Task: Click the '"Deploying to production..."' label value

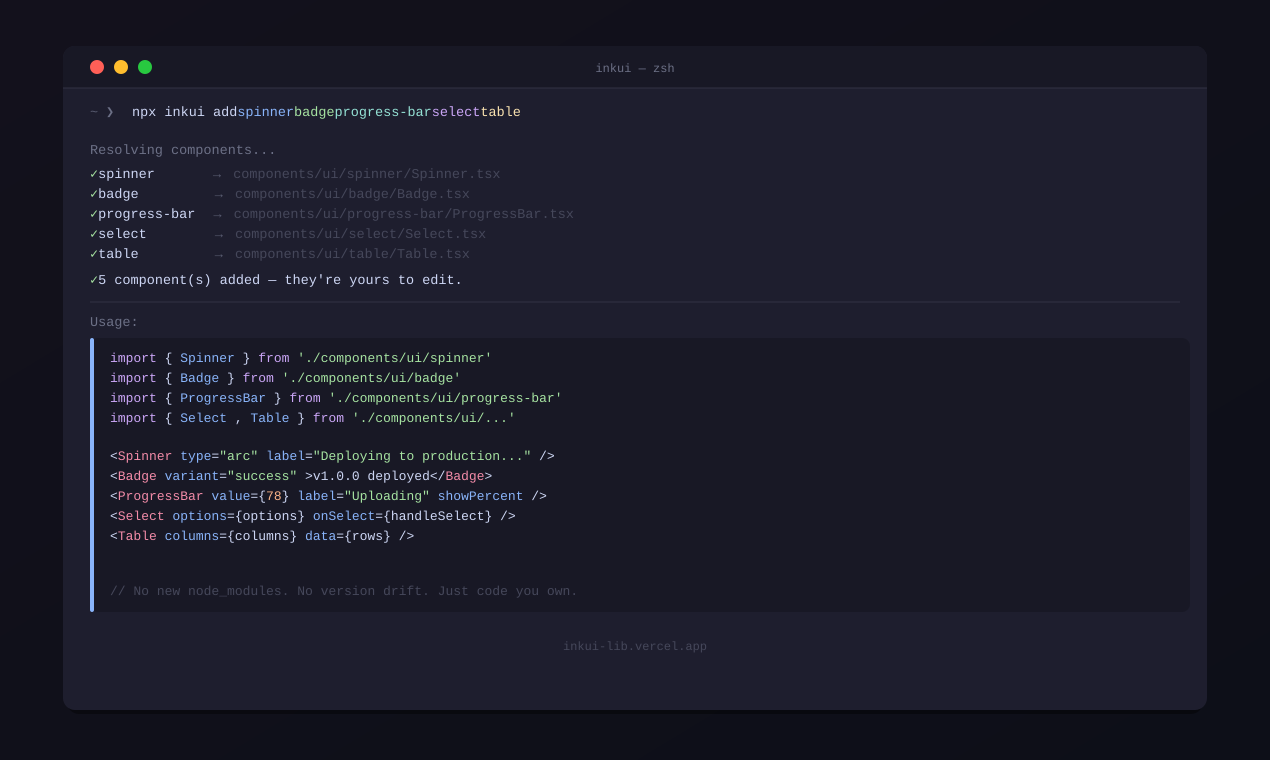Action: 422,456
